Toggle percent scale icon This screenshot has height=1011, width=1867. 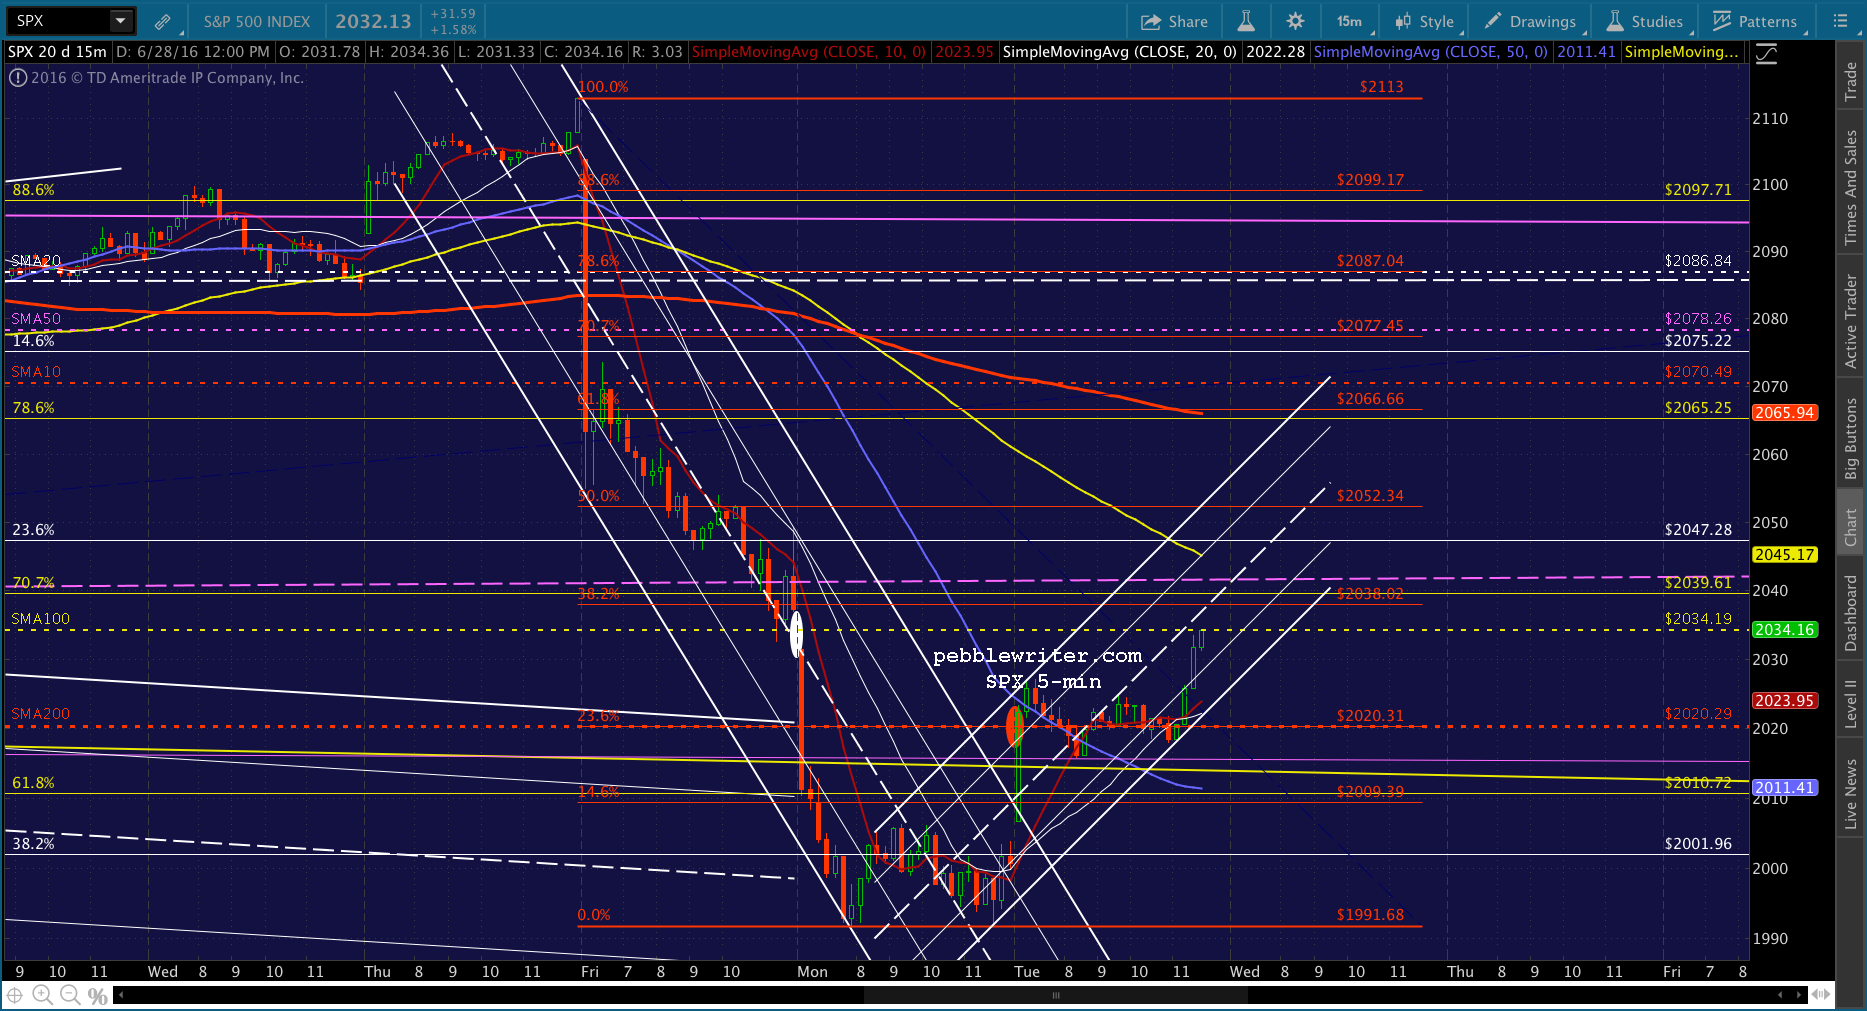pos(97,996)
